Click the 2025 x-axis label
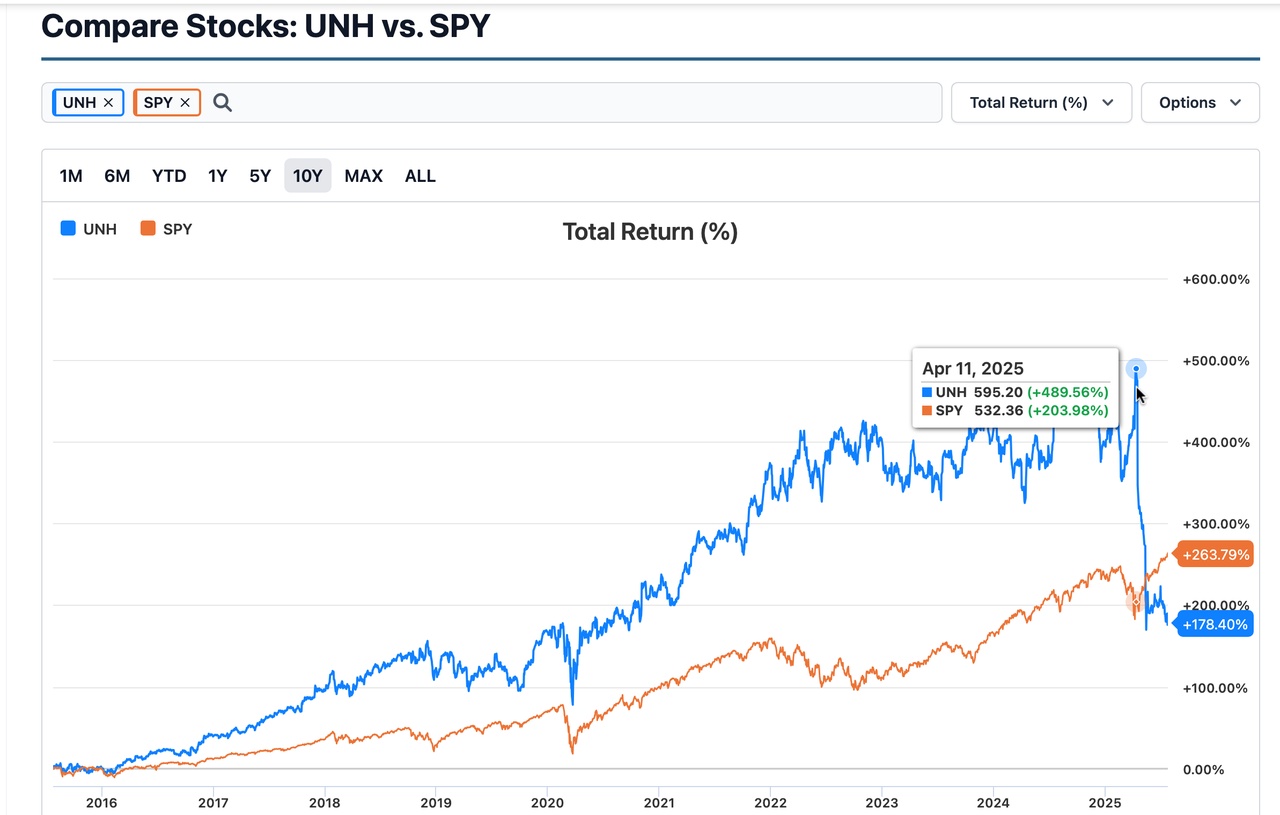 click(1104, 802)
